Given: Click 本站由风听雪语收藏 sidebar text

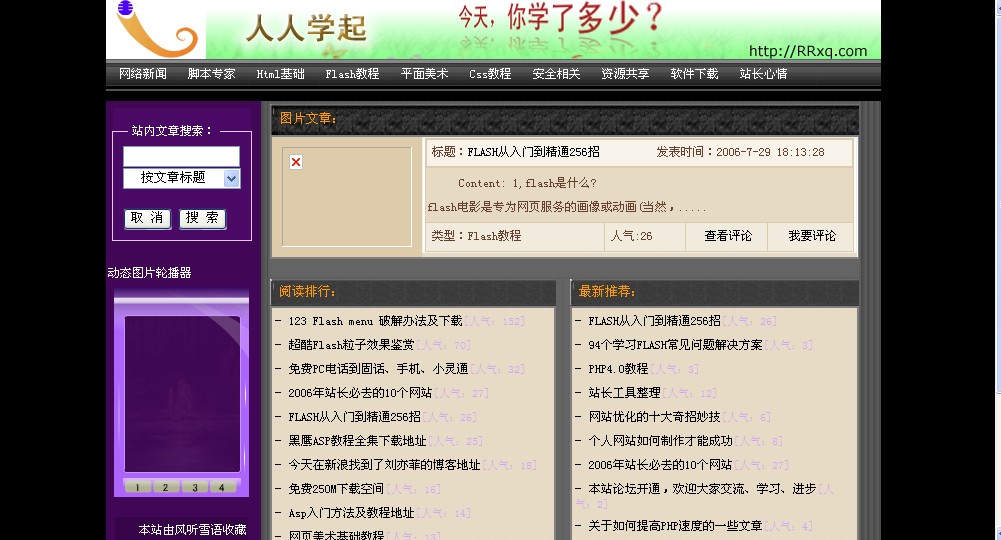Looking at the screenshot, I should coord(192,530).
